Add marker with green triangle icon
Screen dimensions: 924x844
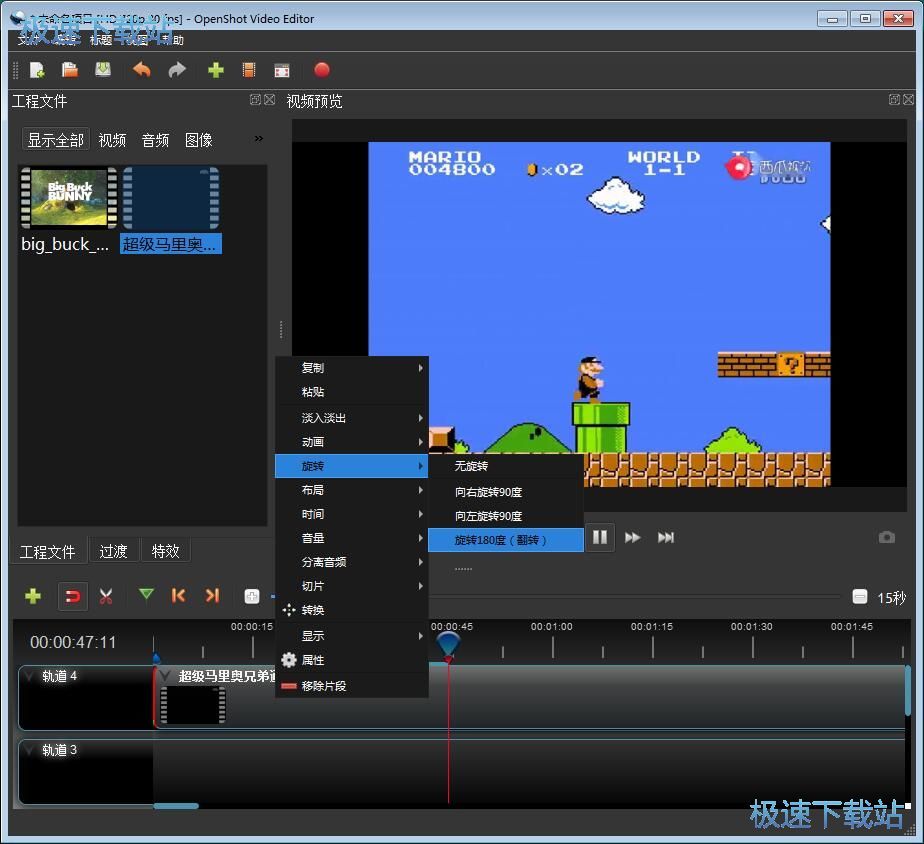(x=146, y=595)
